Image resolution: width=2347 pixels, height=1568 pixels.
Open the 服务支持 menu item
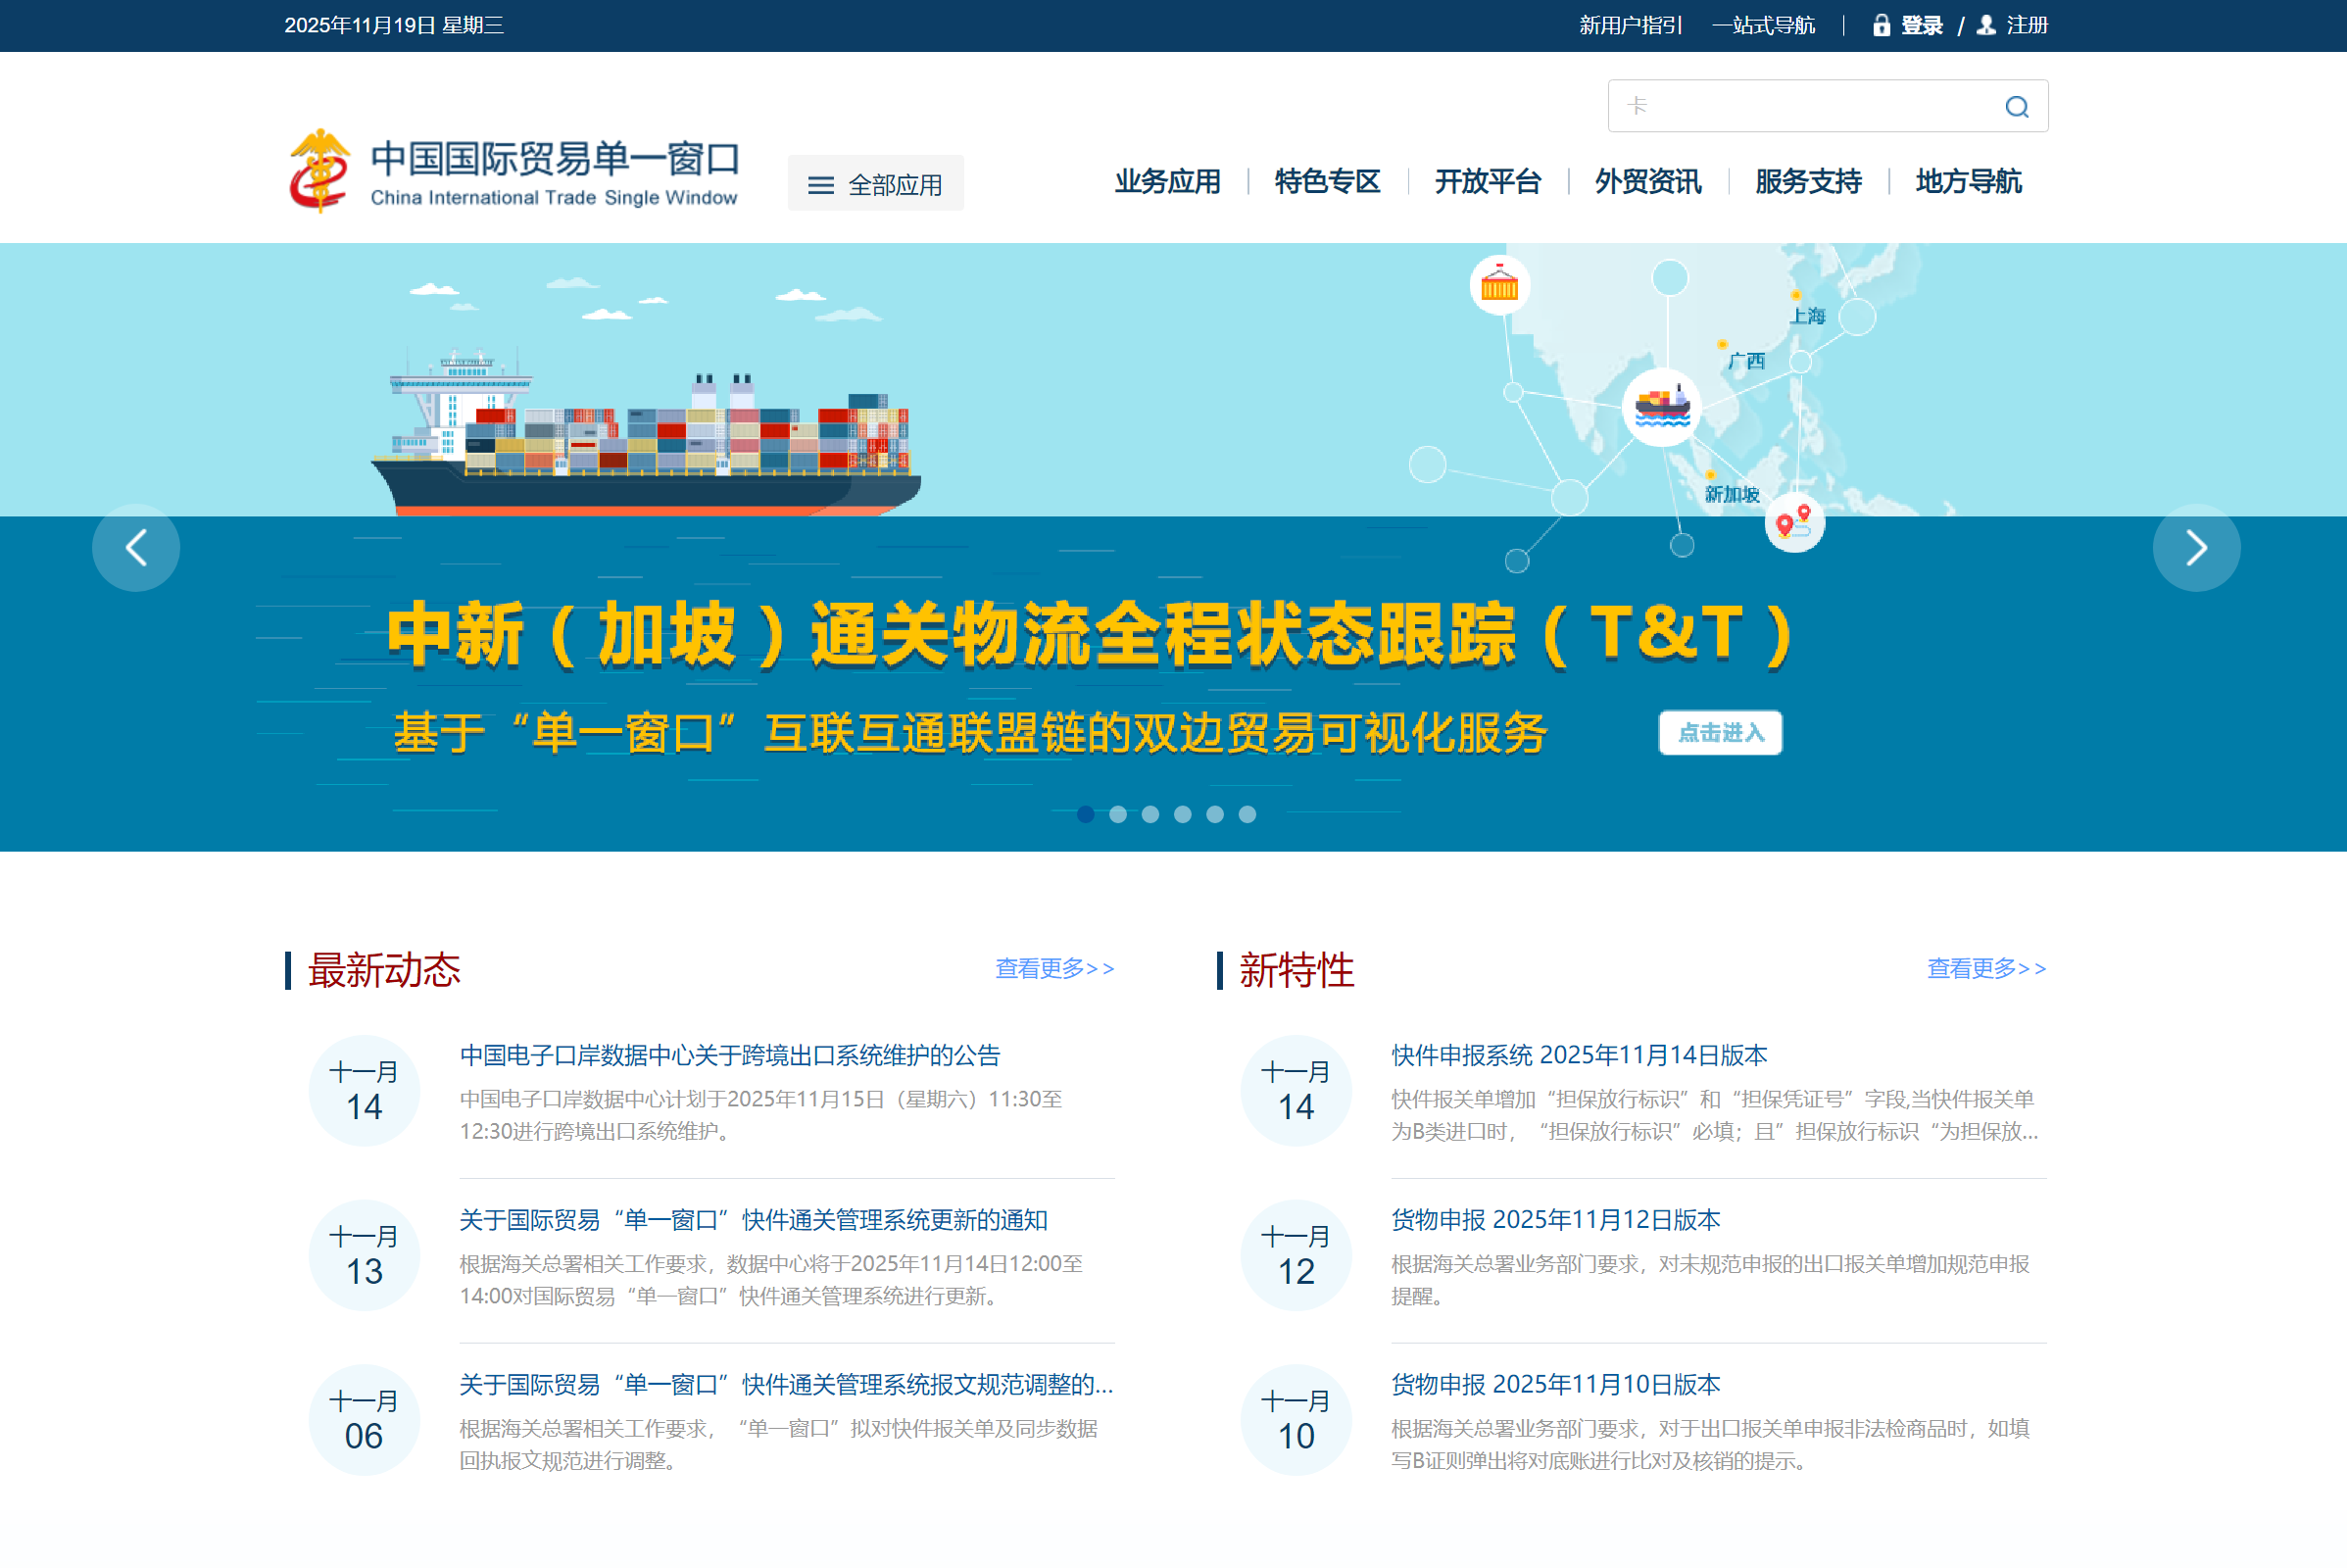pyautogui.click(x=1808, y=182)
